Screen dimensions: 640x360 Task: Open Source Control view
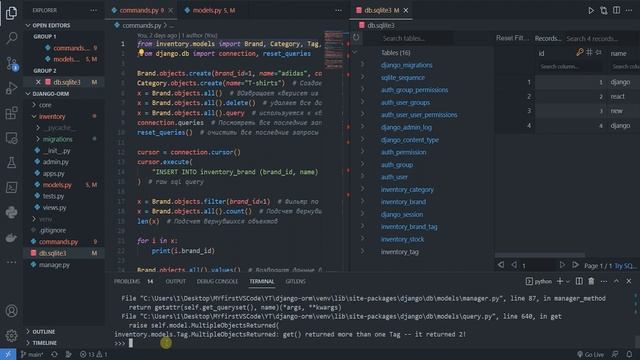(11, 64)
